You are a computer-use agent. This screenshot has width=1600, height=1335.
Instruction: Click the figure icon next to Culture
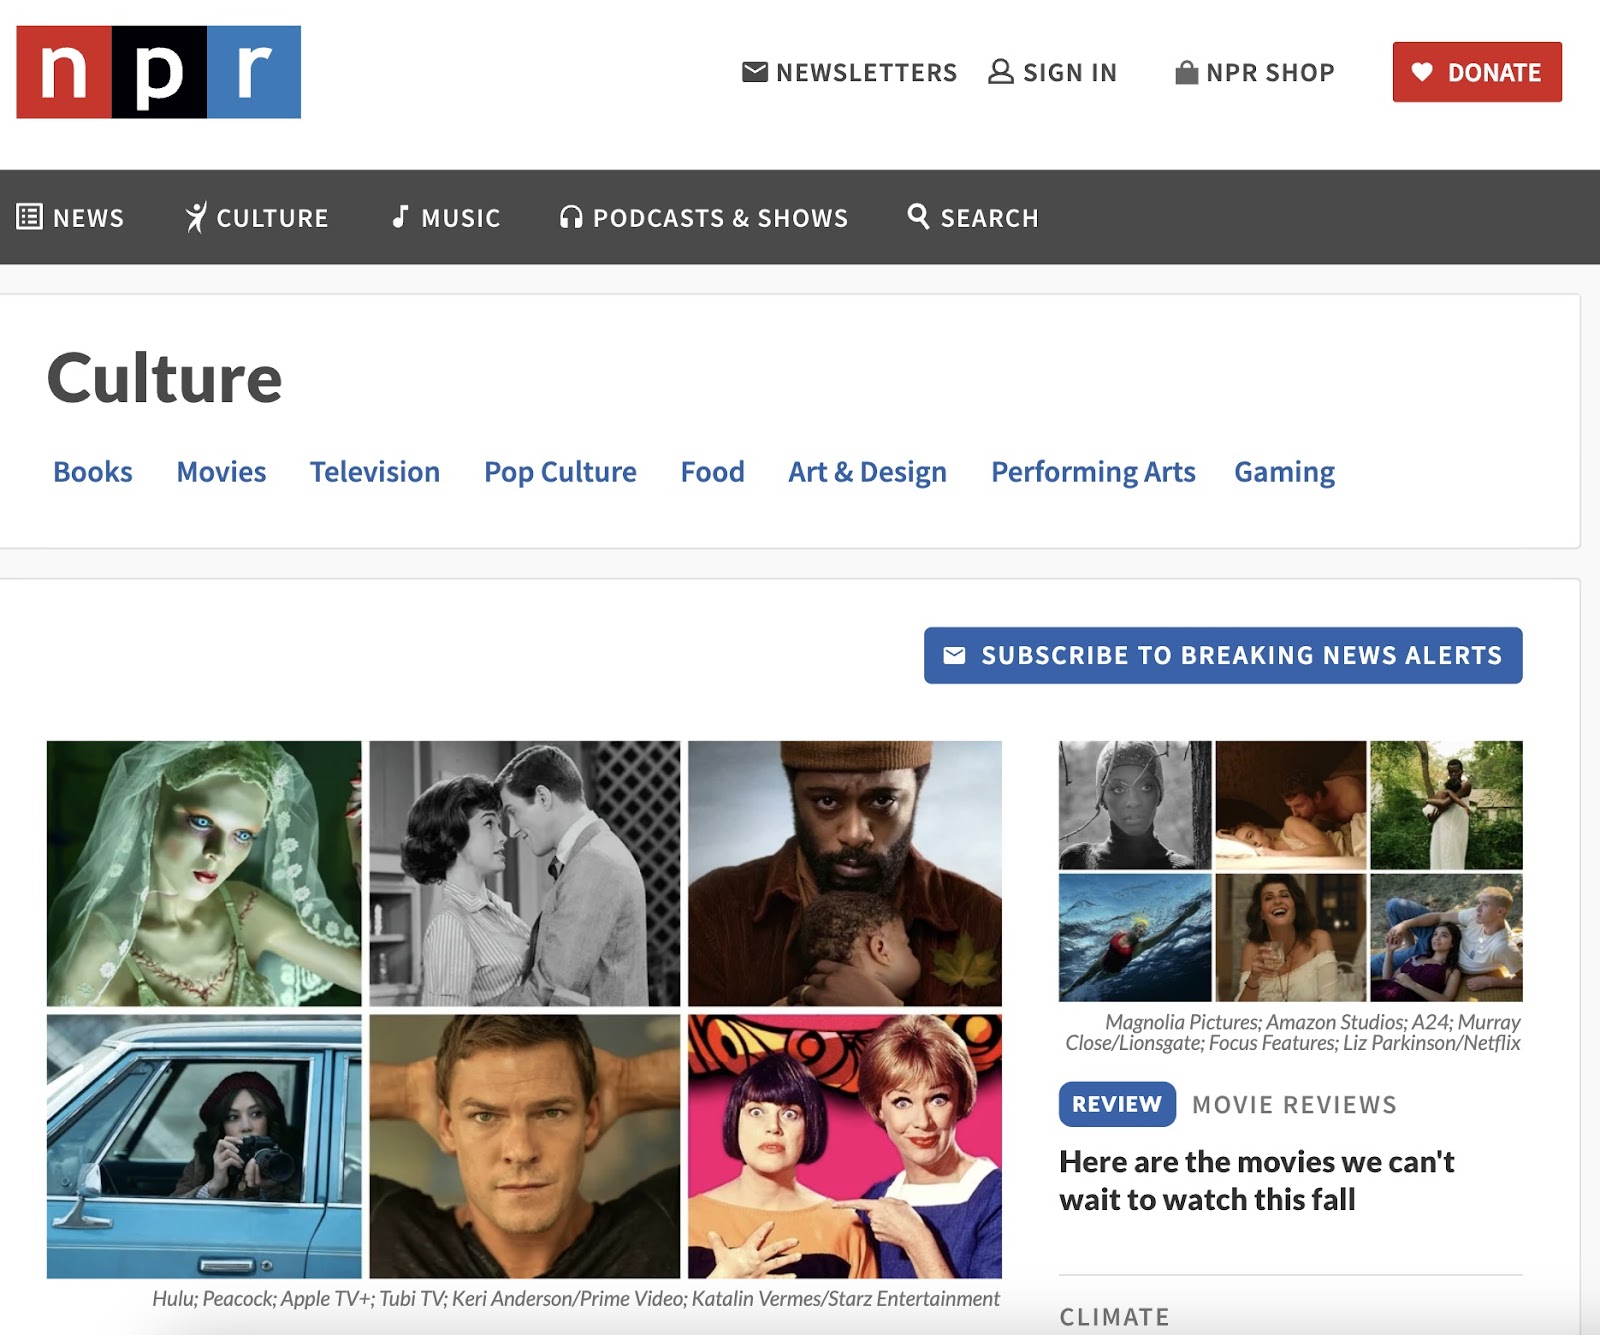[x=197, y=217]
